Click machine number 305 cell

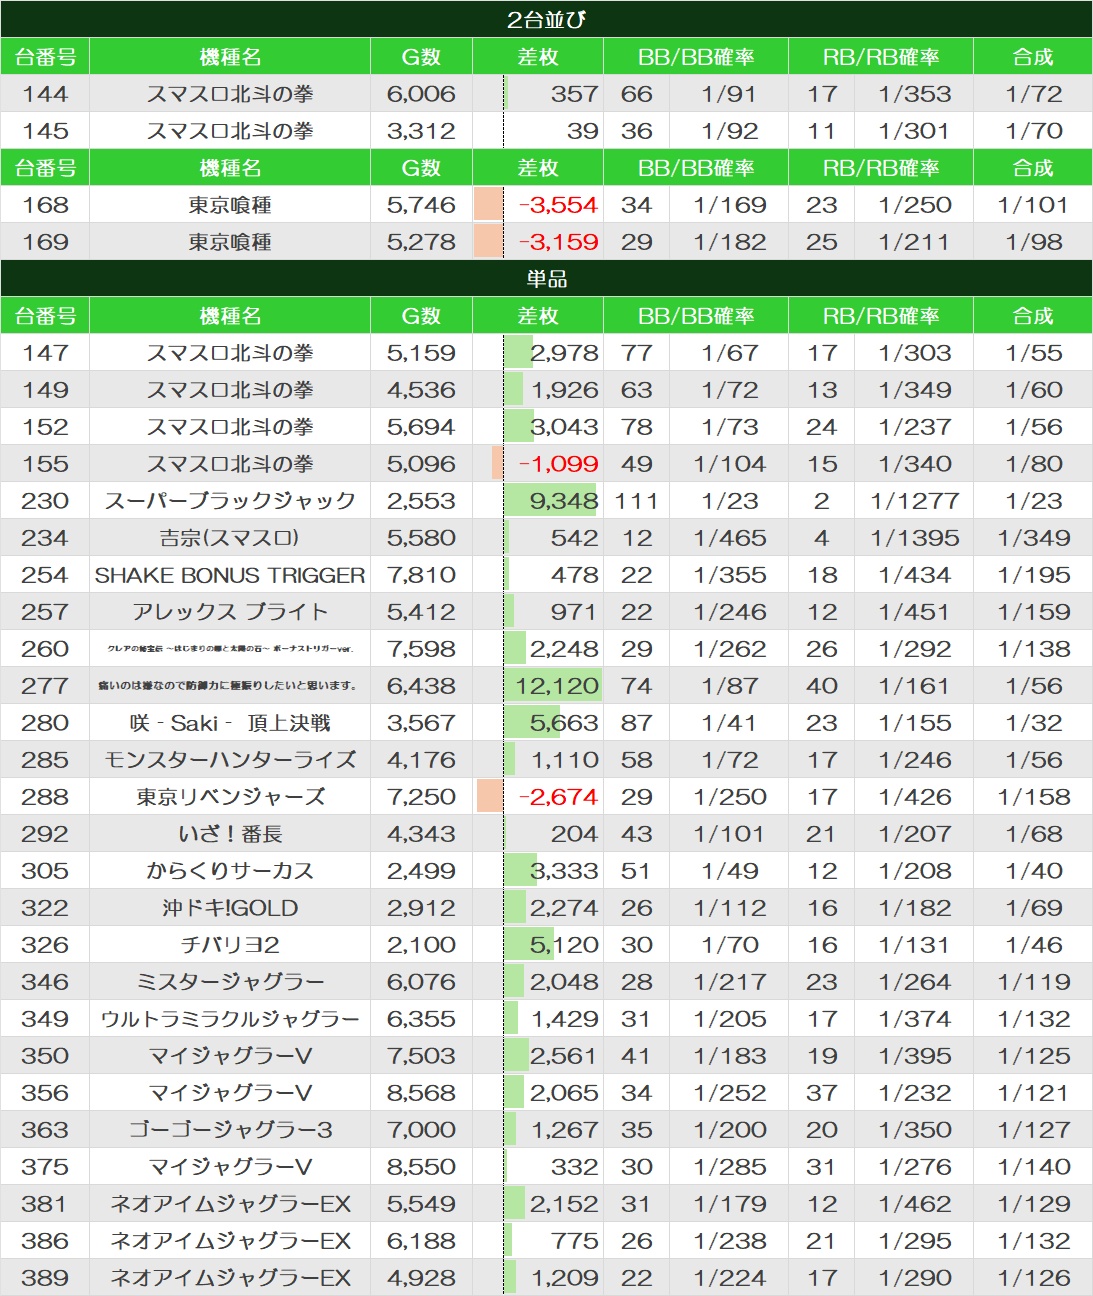click(x=45, y=871)
